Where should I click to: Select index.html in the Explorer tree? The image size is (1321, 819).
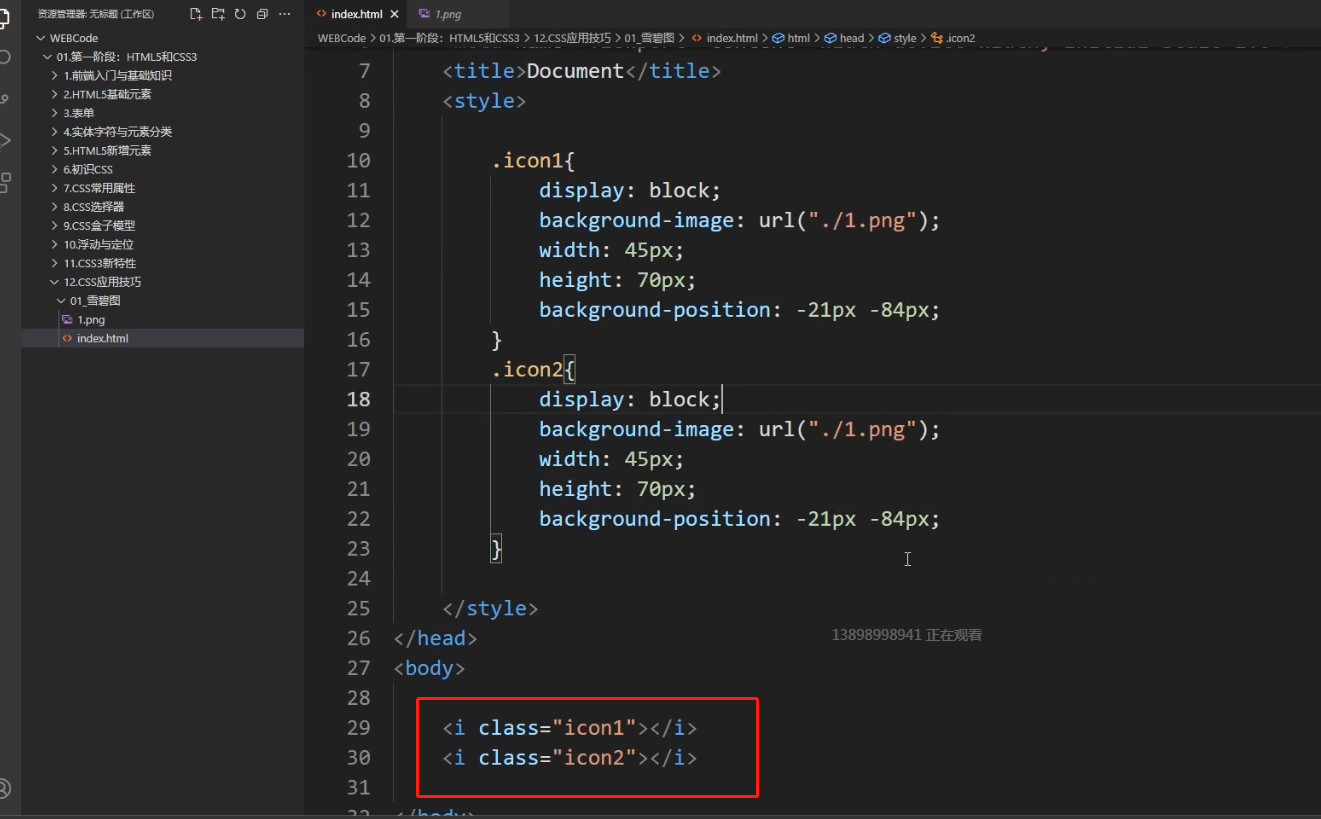click(x=162, y=338)
